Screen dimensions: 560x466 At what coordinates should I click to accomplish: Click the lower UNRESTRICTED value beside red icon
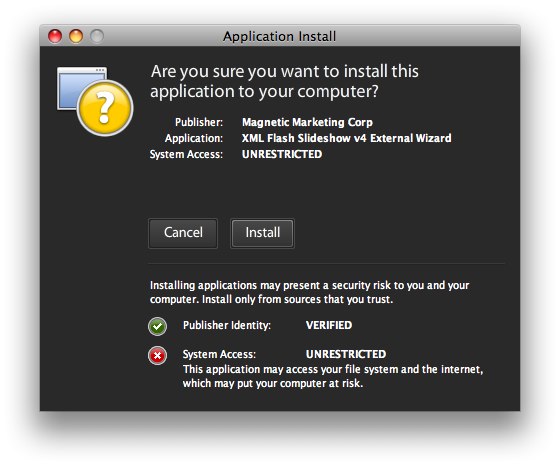[346, 354]
